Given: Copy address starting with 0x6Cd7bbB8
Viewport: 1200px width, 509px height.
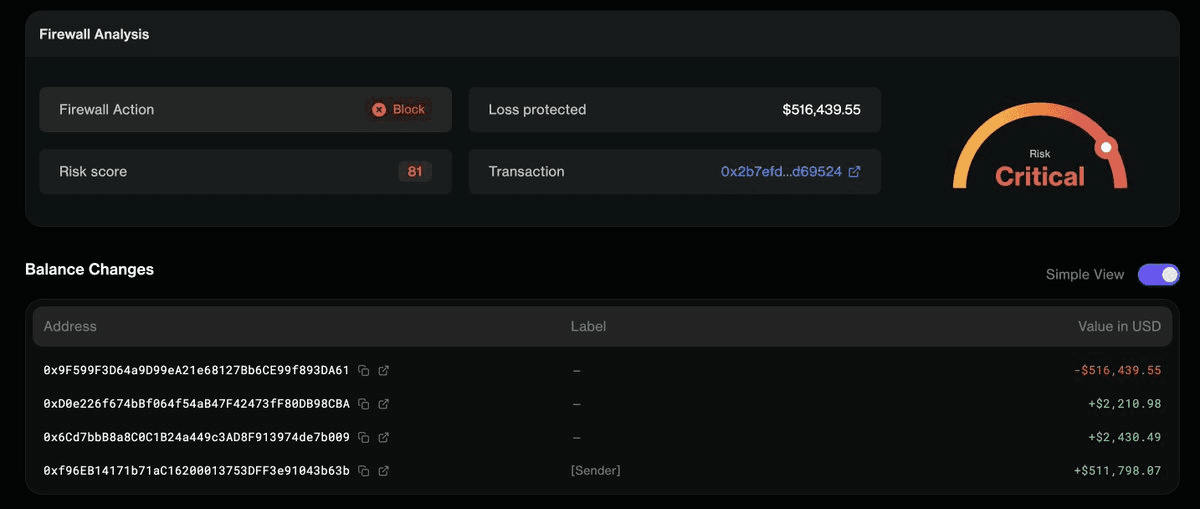Looking at the screenshot, I should click(364, 438).
